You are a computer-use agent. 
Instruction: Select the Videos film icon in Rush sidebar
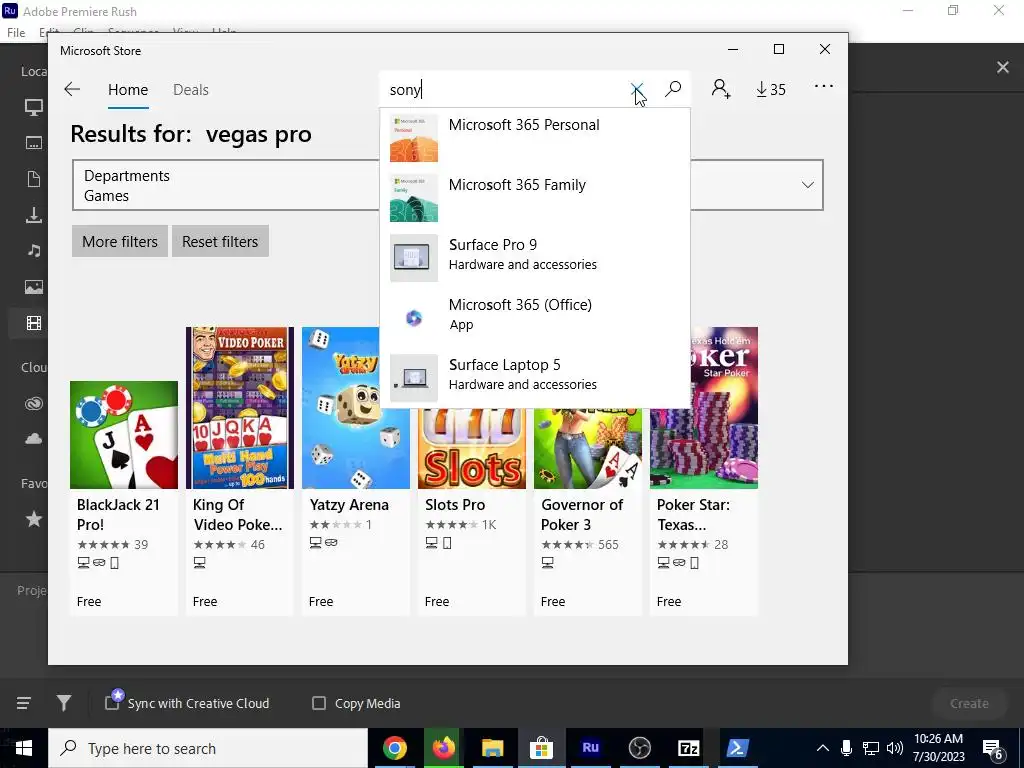point(33,323)
